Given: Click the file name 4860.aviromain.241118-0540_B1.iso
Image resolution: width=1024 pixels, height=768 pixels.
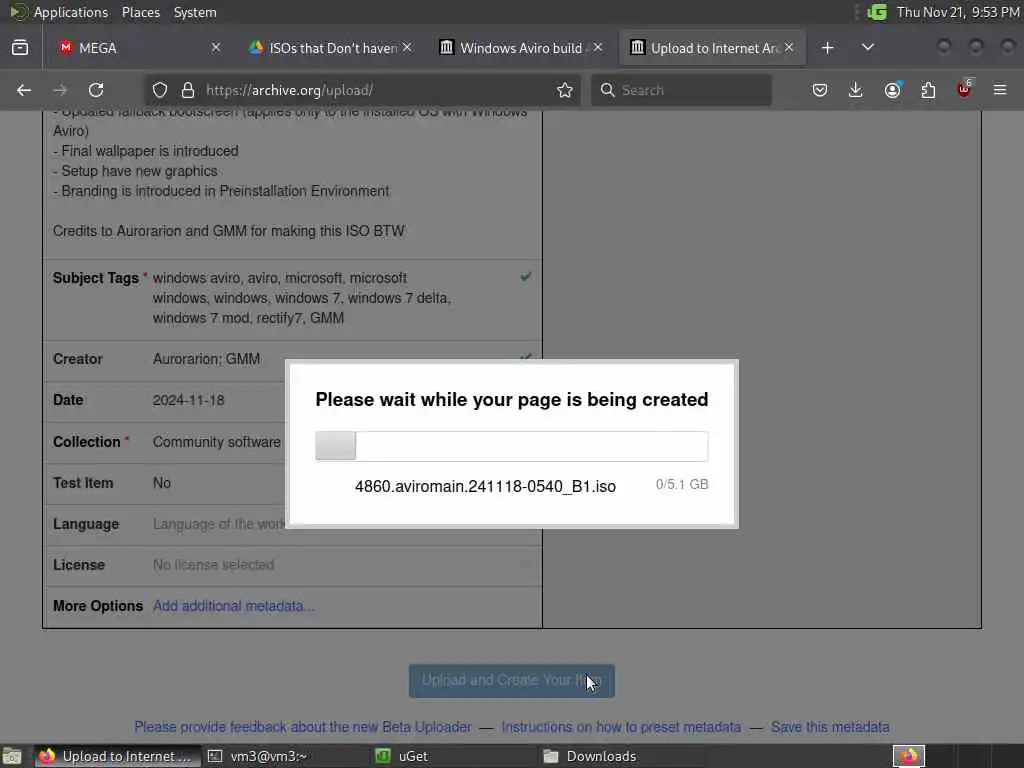Looking at the screenshot, I should click(x=485, y=487).
